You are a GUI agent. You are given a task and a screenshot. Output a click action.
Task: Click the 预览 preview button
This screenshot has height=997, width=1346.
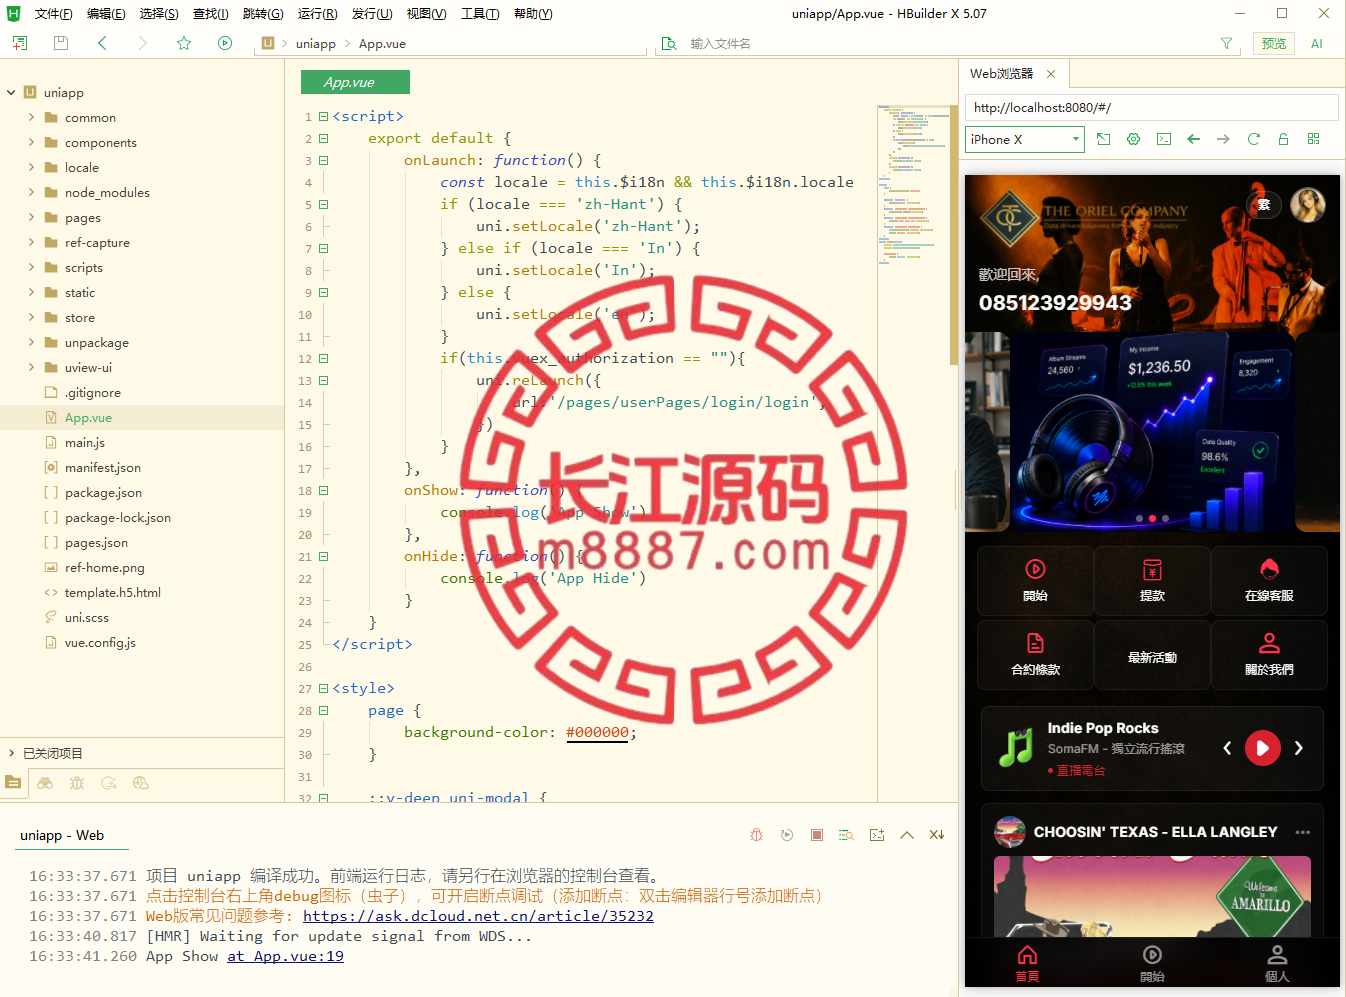pyautogui.click(x=1274, y=43)
